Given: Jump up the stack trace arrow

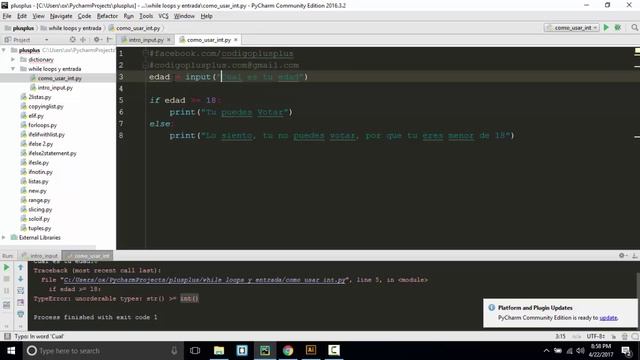Looking at the screenshot, I should [20, 267].
